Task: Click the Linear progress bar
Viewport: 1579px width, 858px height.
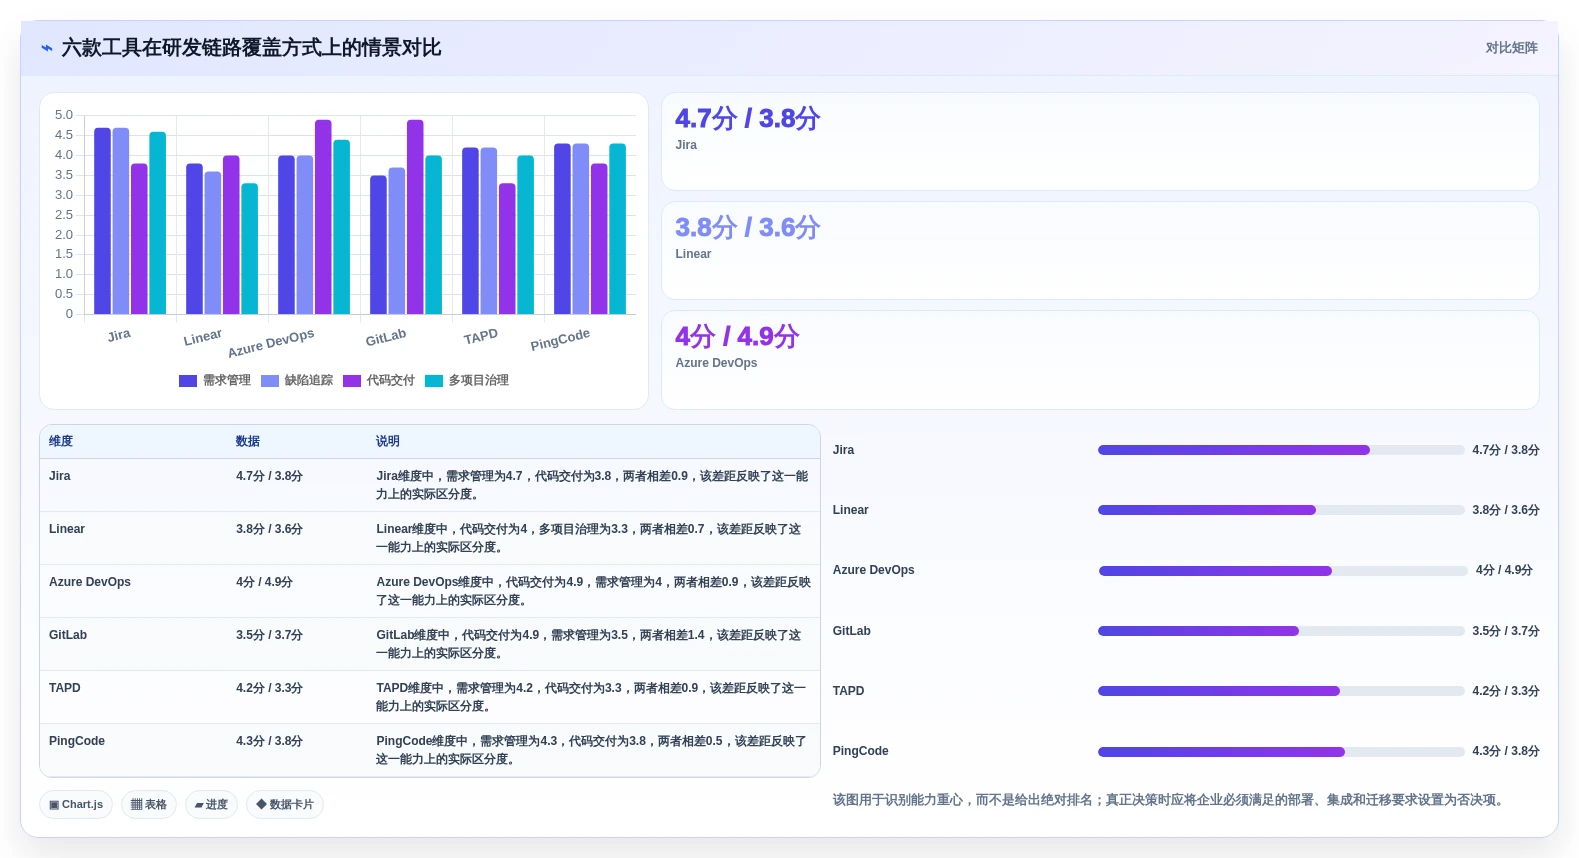Action: point(1281,510)
